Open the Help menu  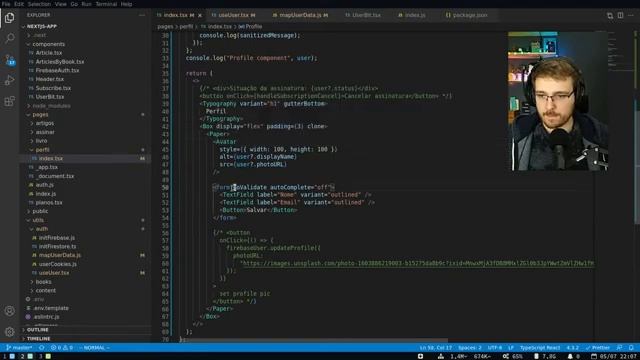tap(126, 4)
